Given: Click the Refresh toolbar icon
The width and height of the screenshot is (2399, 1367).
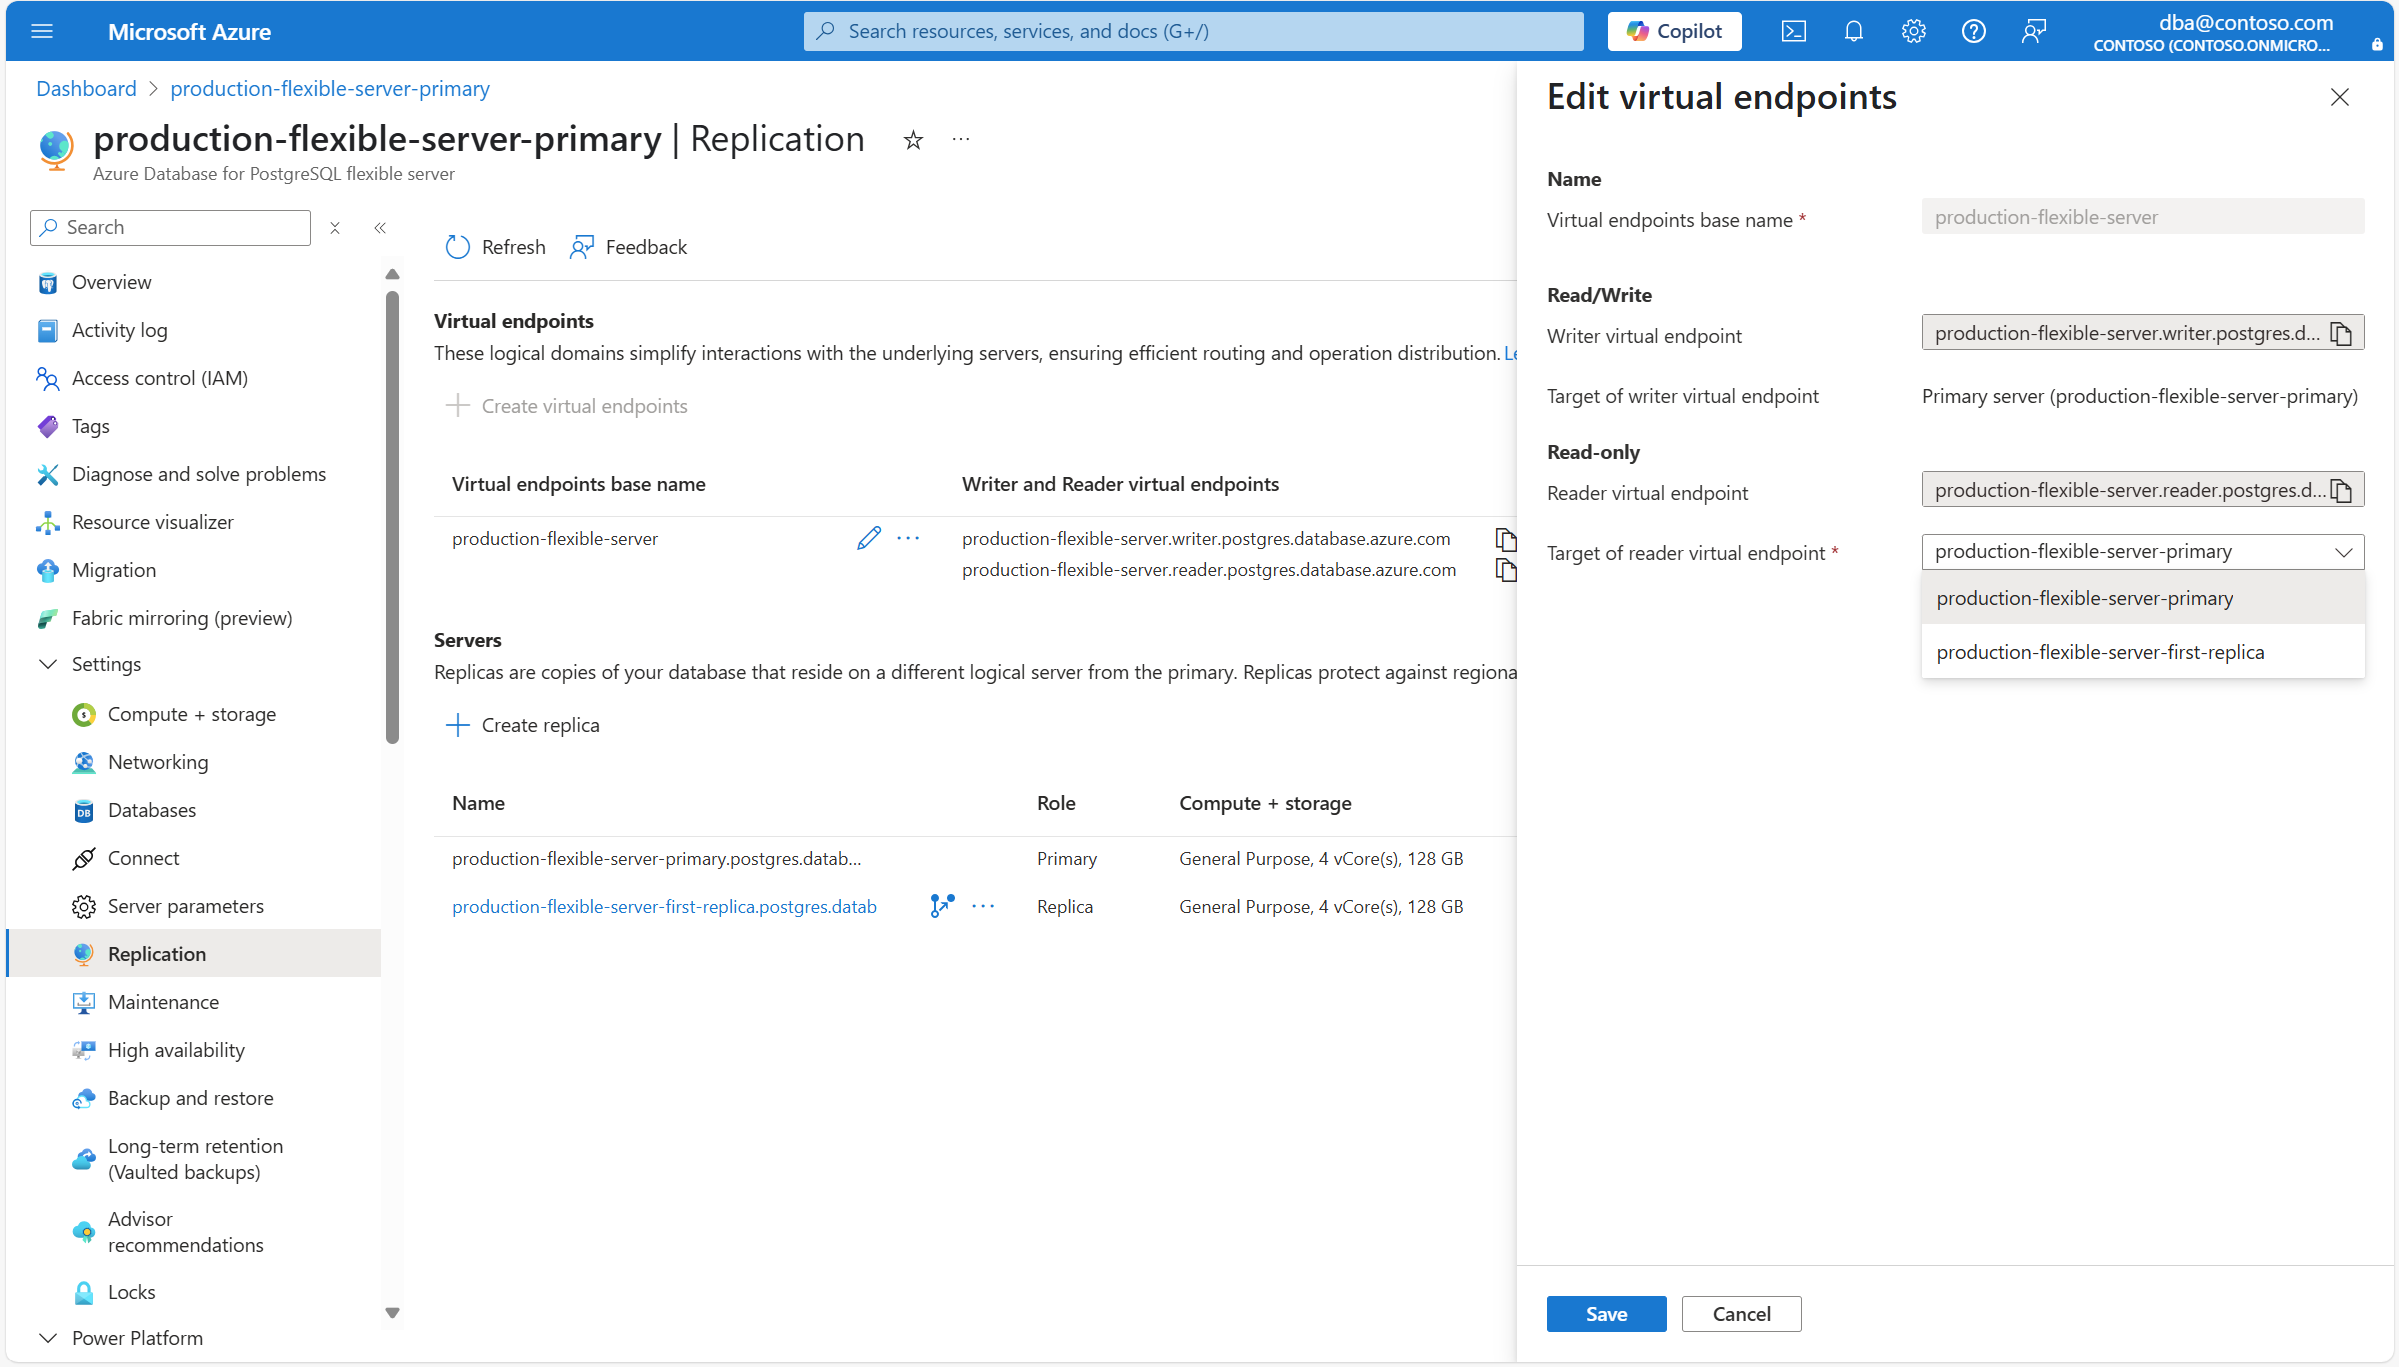Looking at the screenshot, I should click(458, 247).
